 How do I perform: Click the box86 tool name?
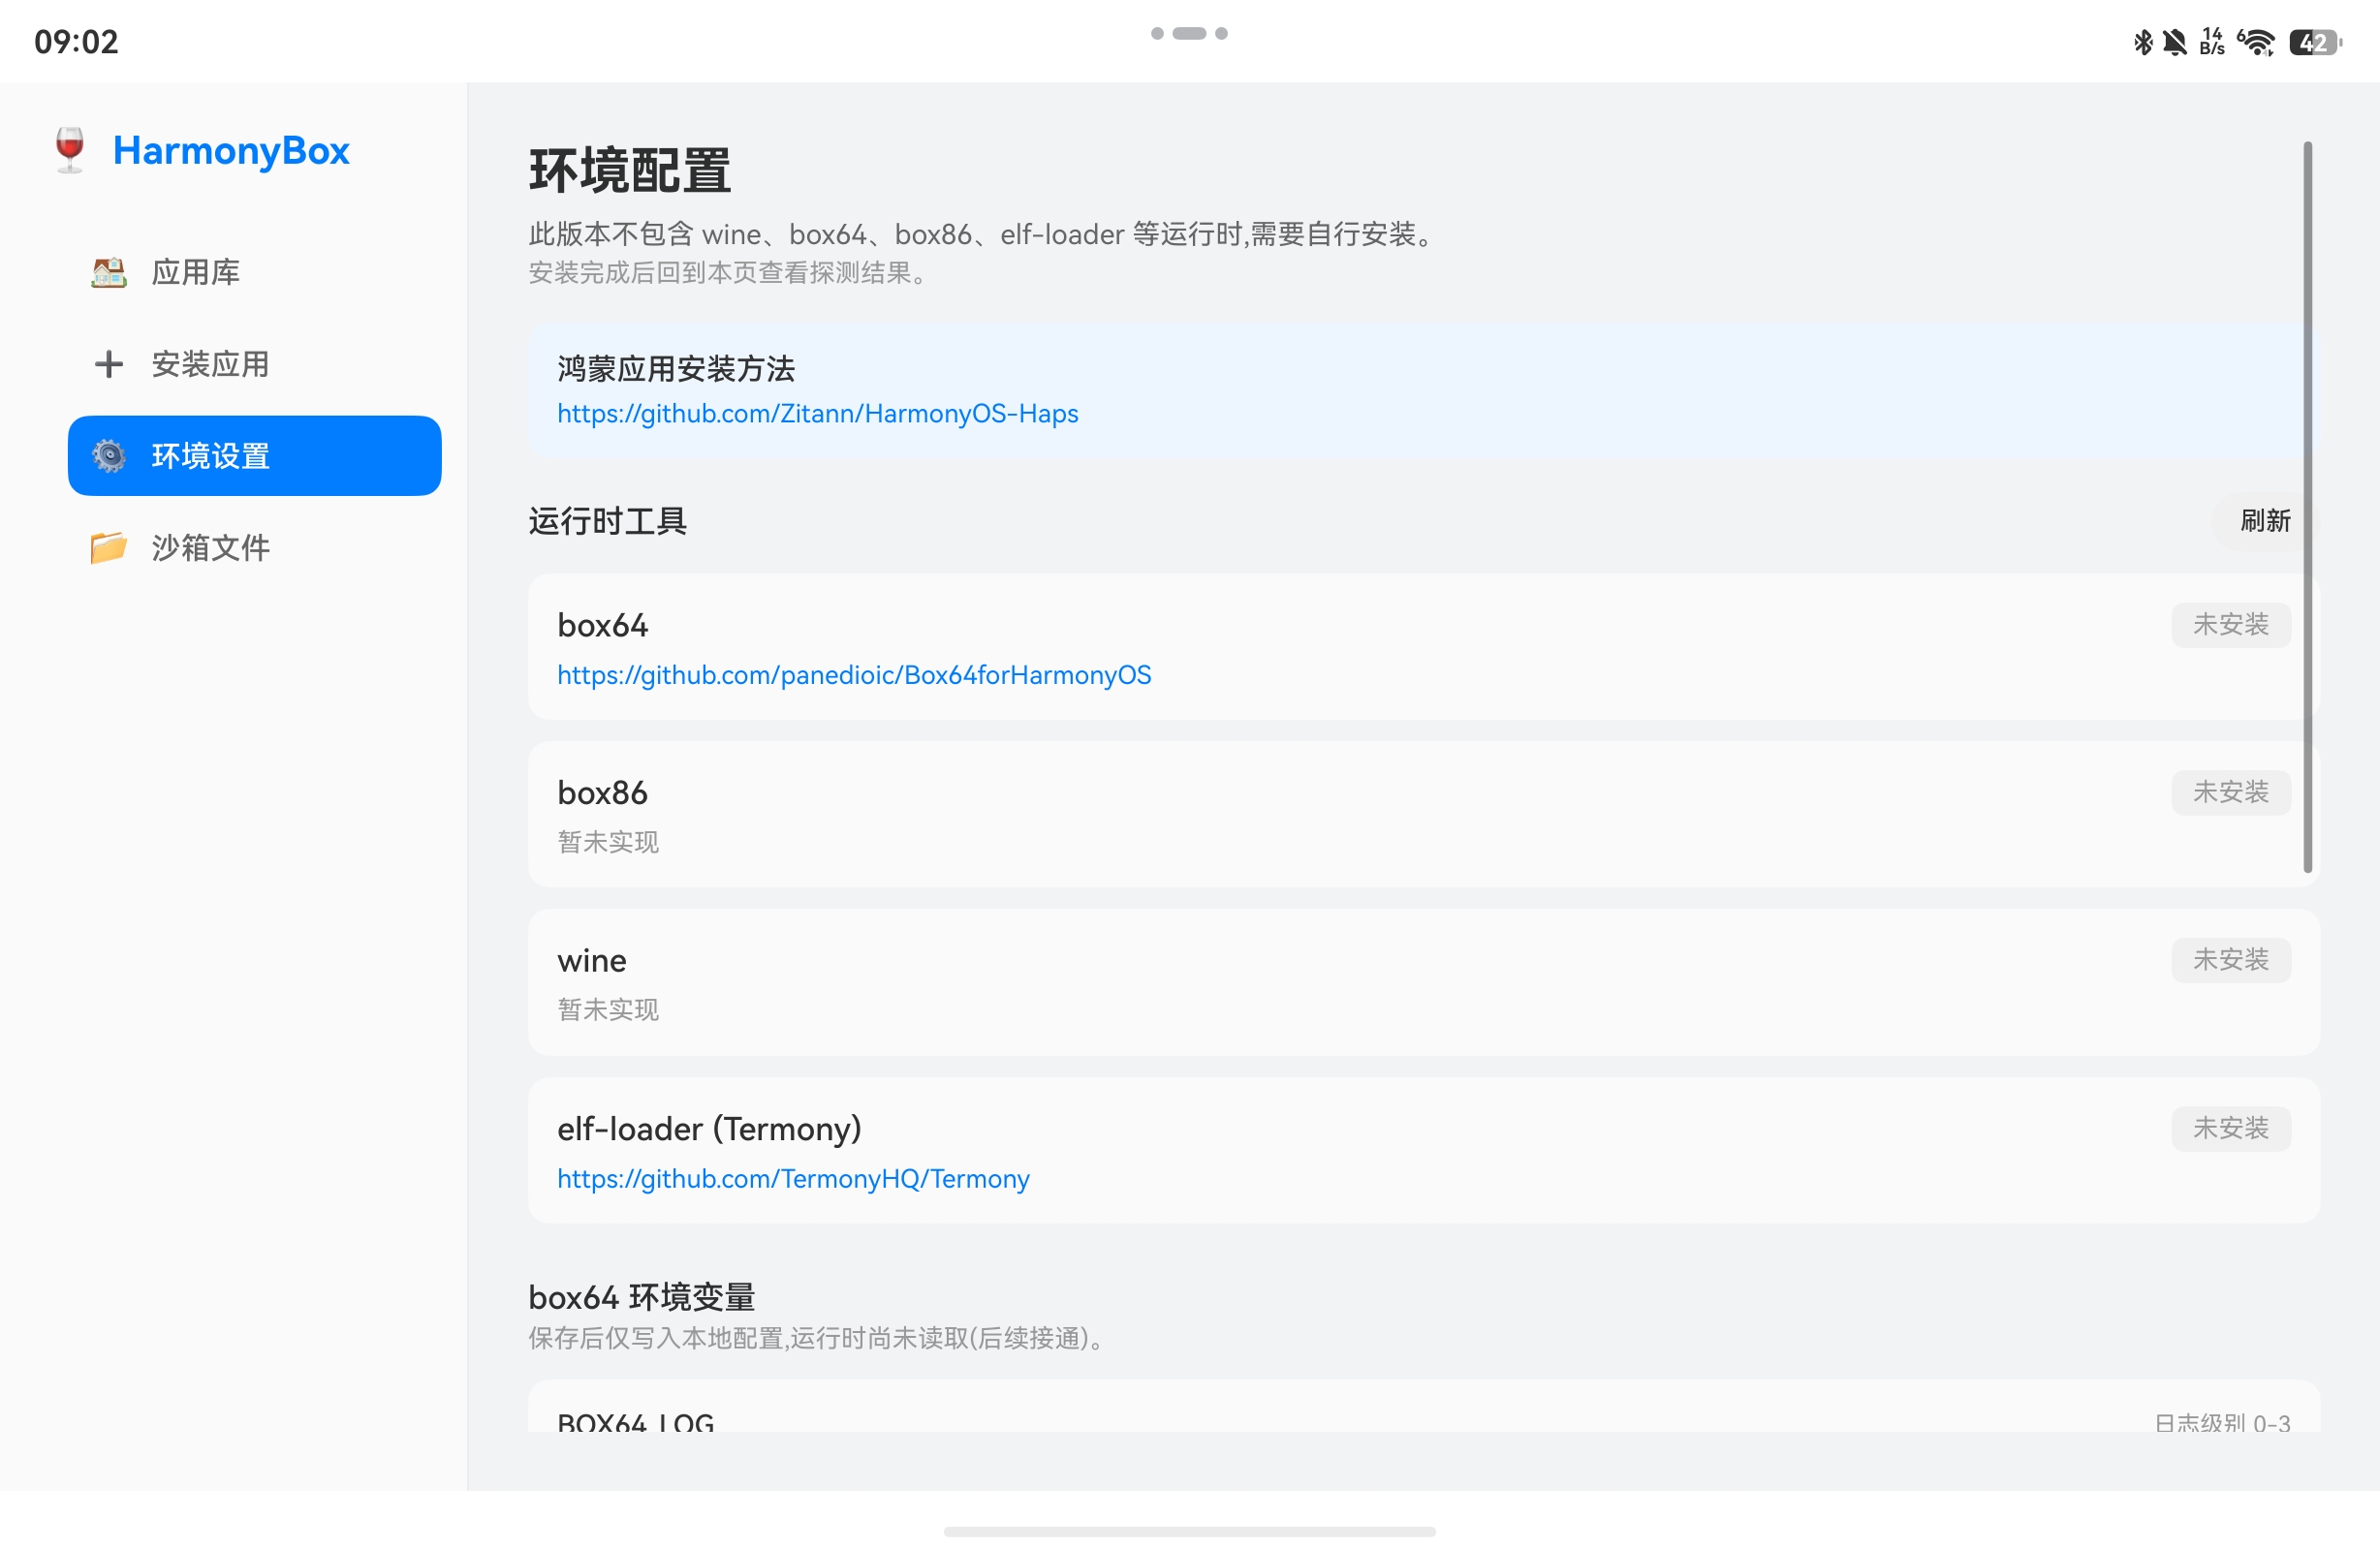[x=603, y=793]
